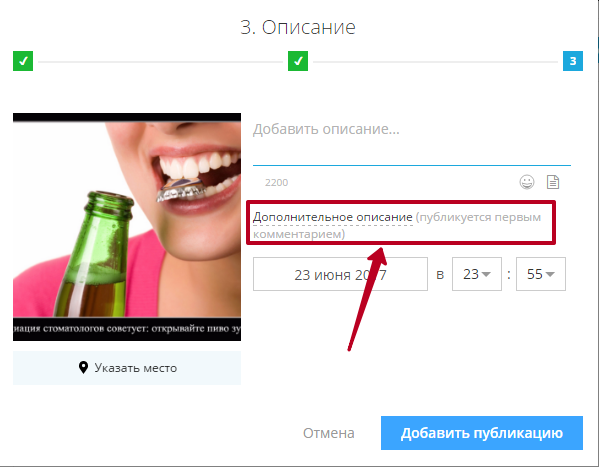Viewport: 599px width, 467px height.
Task: Click the bottle image preview thumbnail
Action: (x=127, y=227)
